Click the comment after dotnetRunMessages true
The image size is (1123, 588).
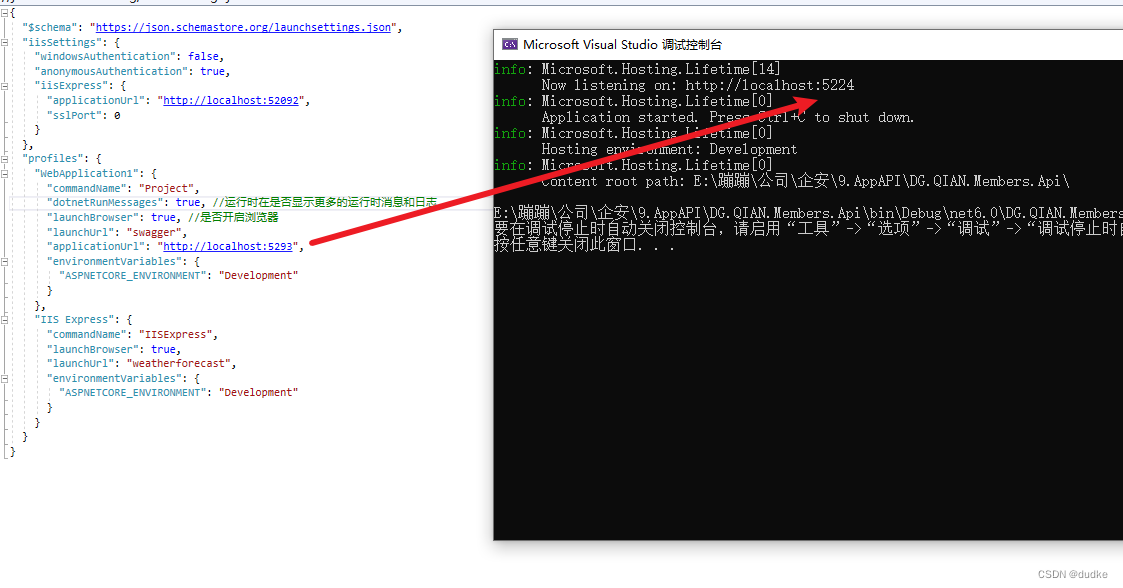(x=324, y=203)
